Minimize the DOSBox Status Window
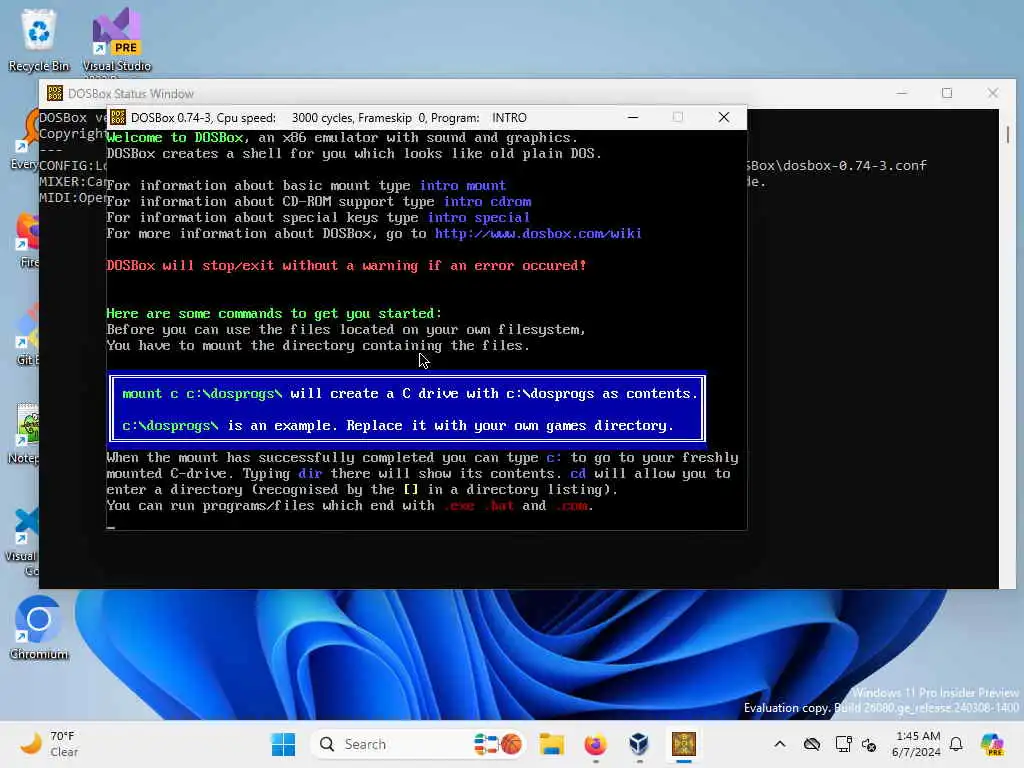 click(902, 93)
